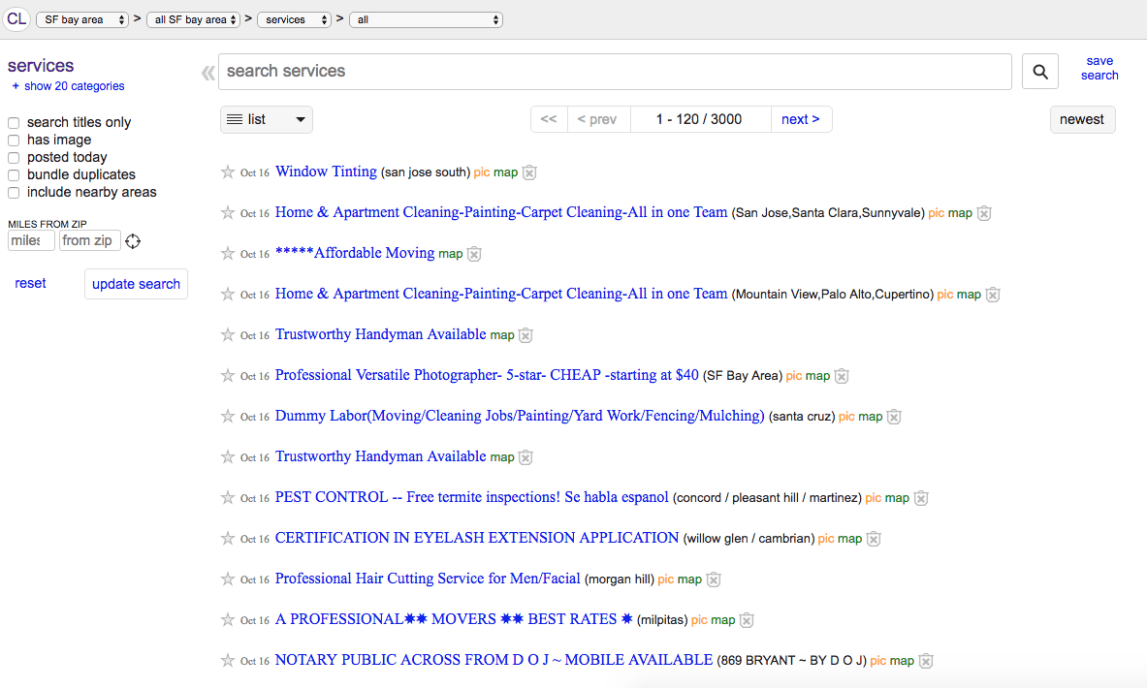
Task: Open the Window Tinting listing
Action: pos(326,171)
